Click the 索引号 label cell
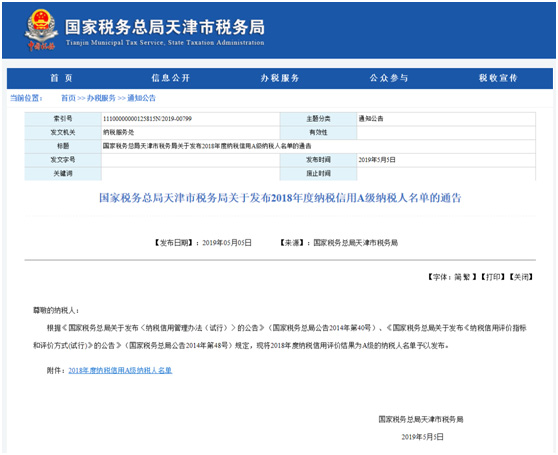558x455 pixels. click(x=63, y=119)
